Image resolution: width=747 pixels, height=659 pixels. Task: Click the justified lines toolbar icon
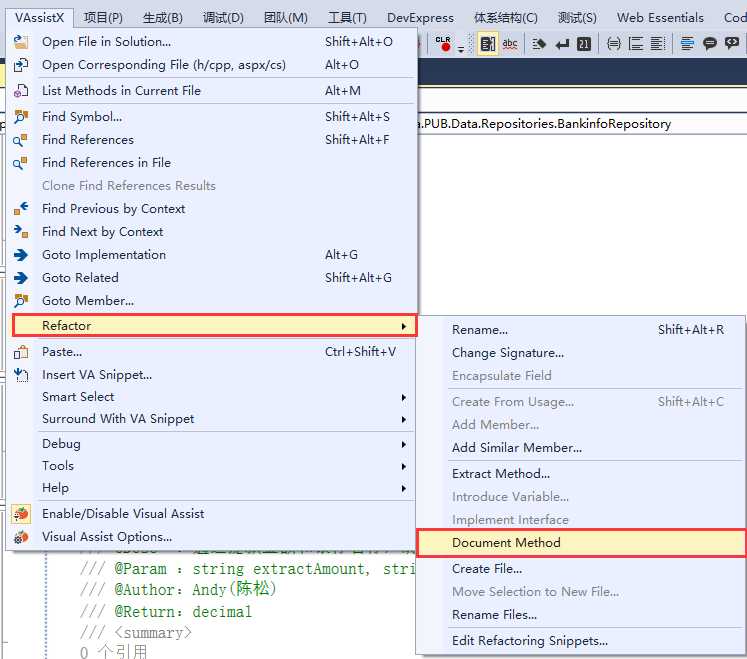(657, 44)
